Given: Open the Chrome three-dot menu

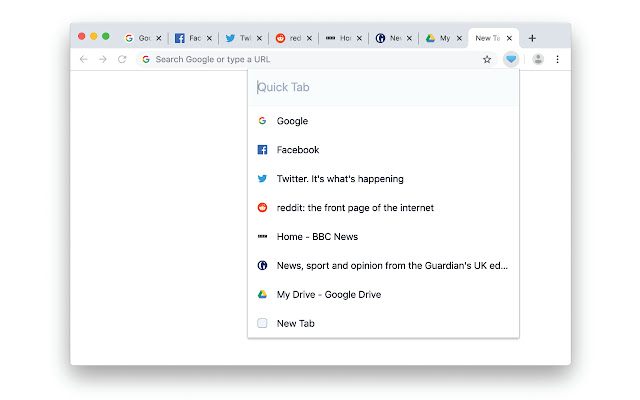Looking at the screenshot, I should click(557, 59).
